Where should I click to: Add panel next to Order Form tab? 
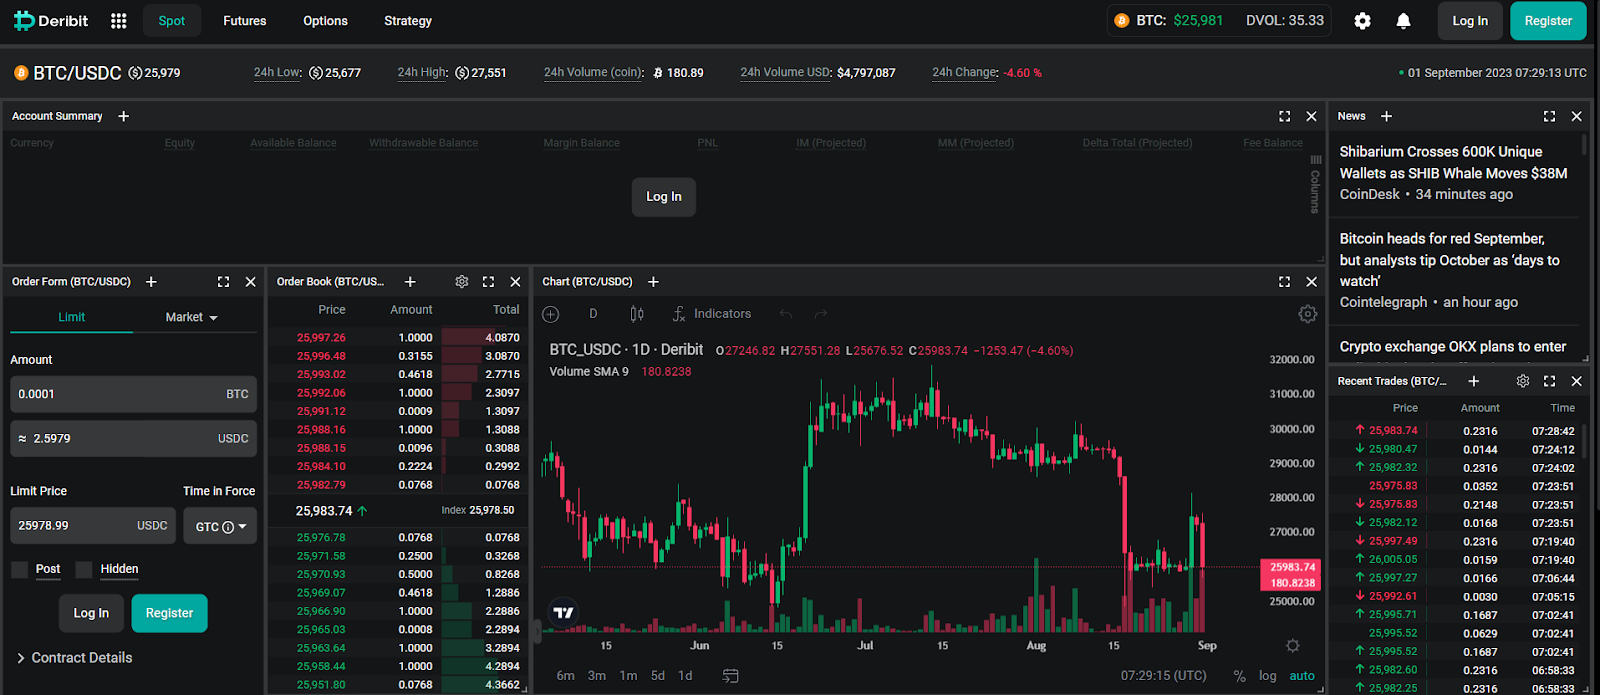pyautogui.click(x=151, y=282)
